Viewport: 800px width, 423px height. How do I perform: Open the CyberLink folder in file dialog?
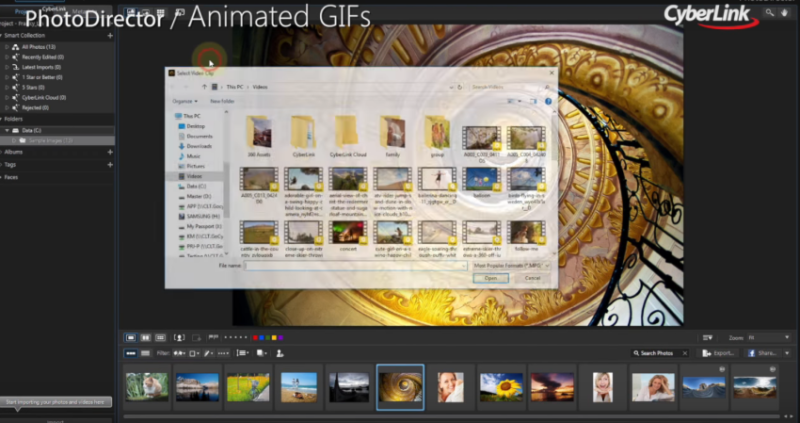pyautogui.click(x=303, y=137)
